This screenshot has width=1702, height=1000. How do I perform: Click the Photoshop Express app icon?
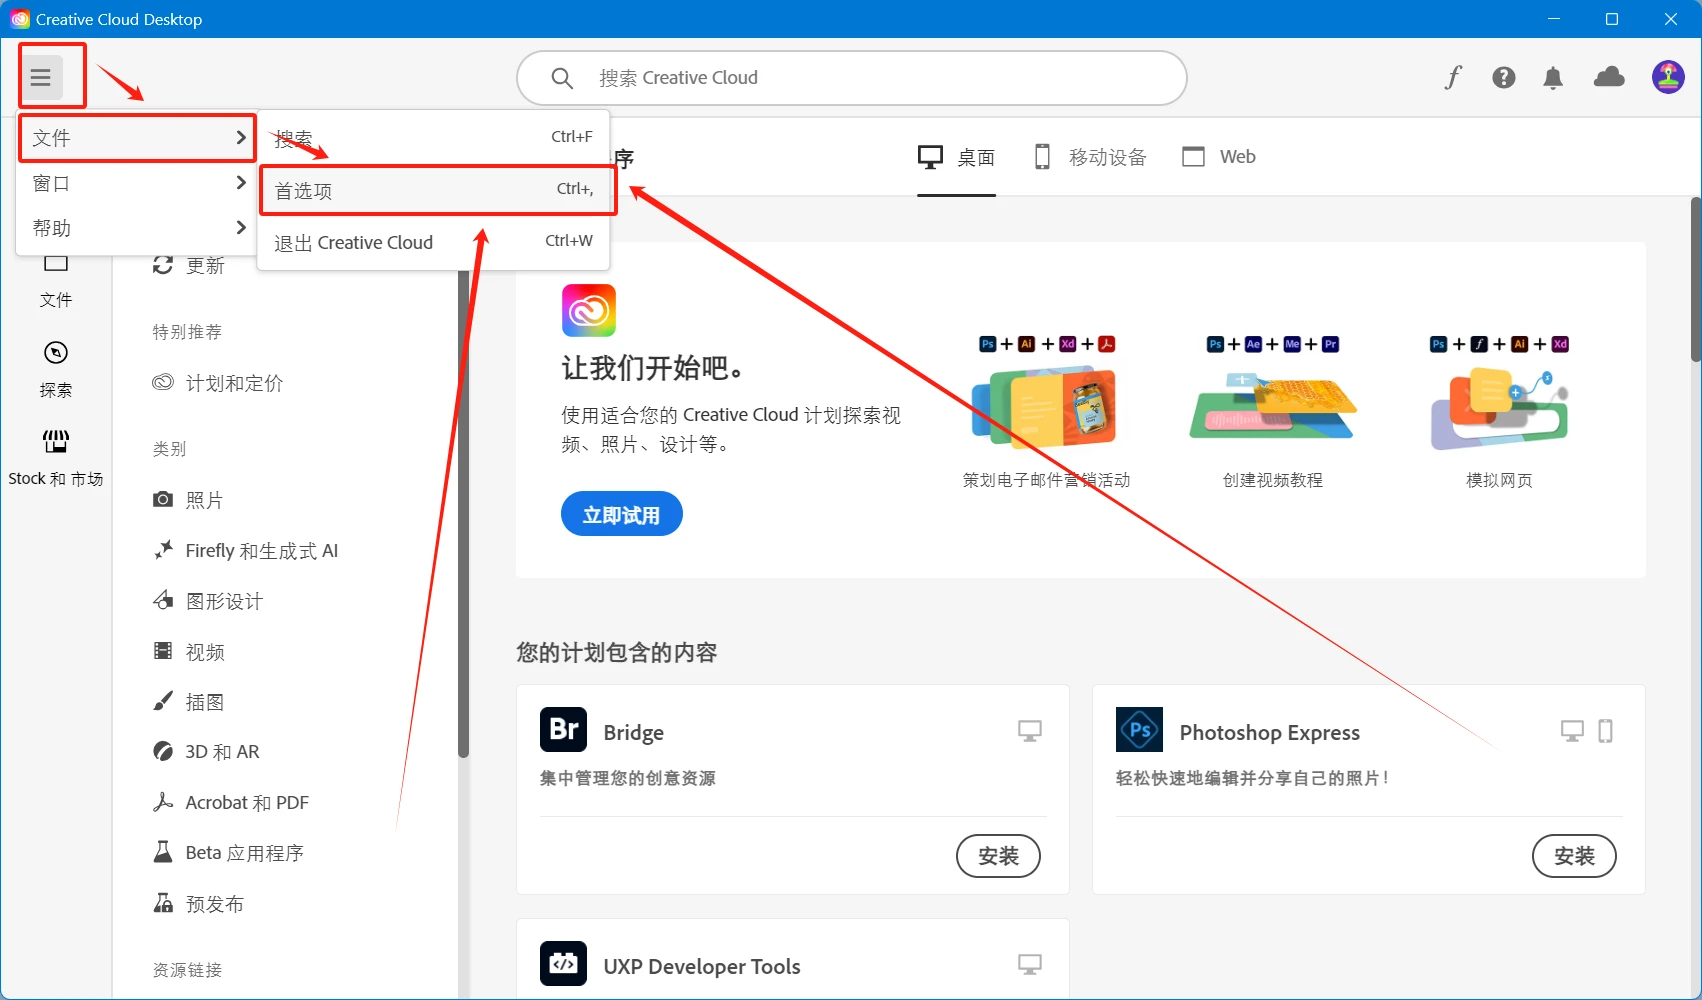pyautogui.click(x=1139, y=729)
